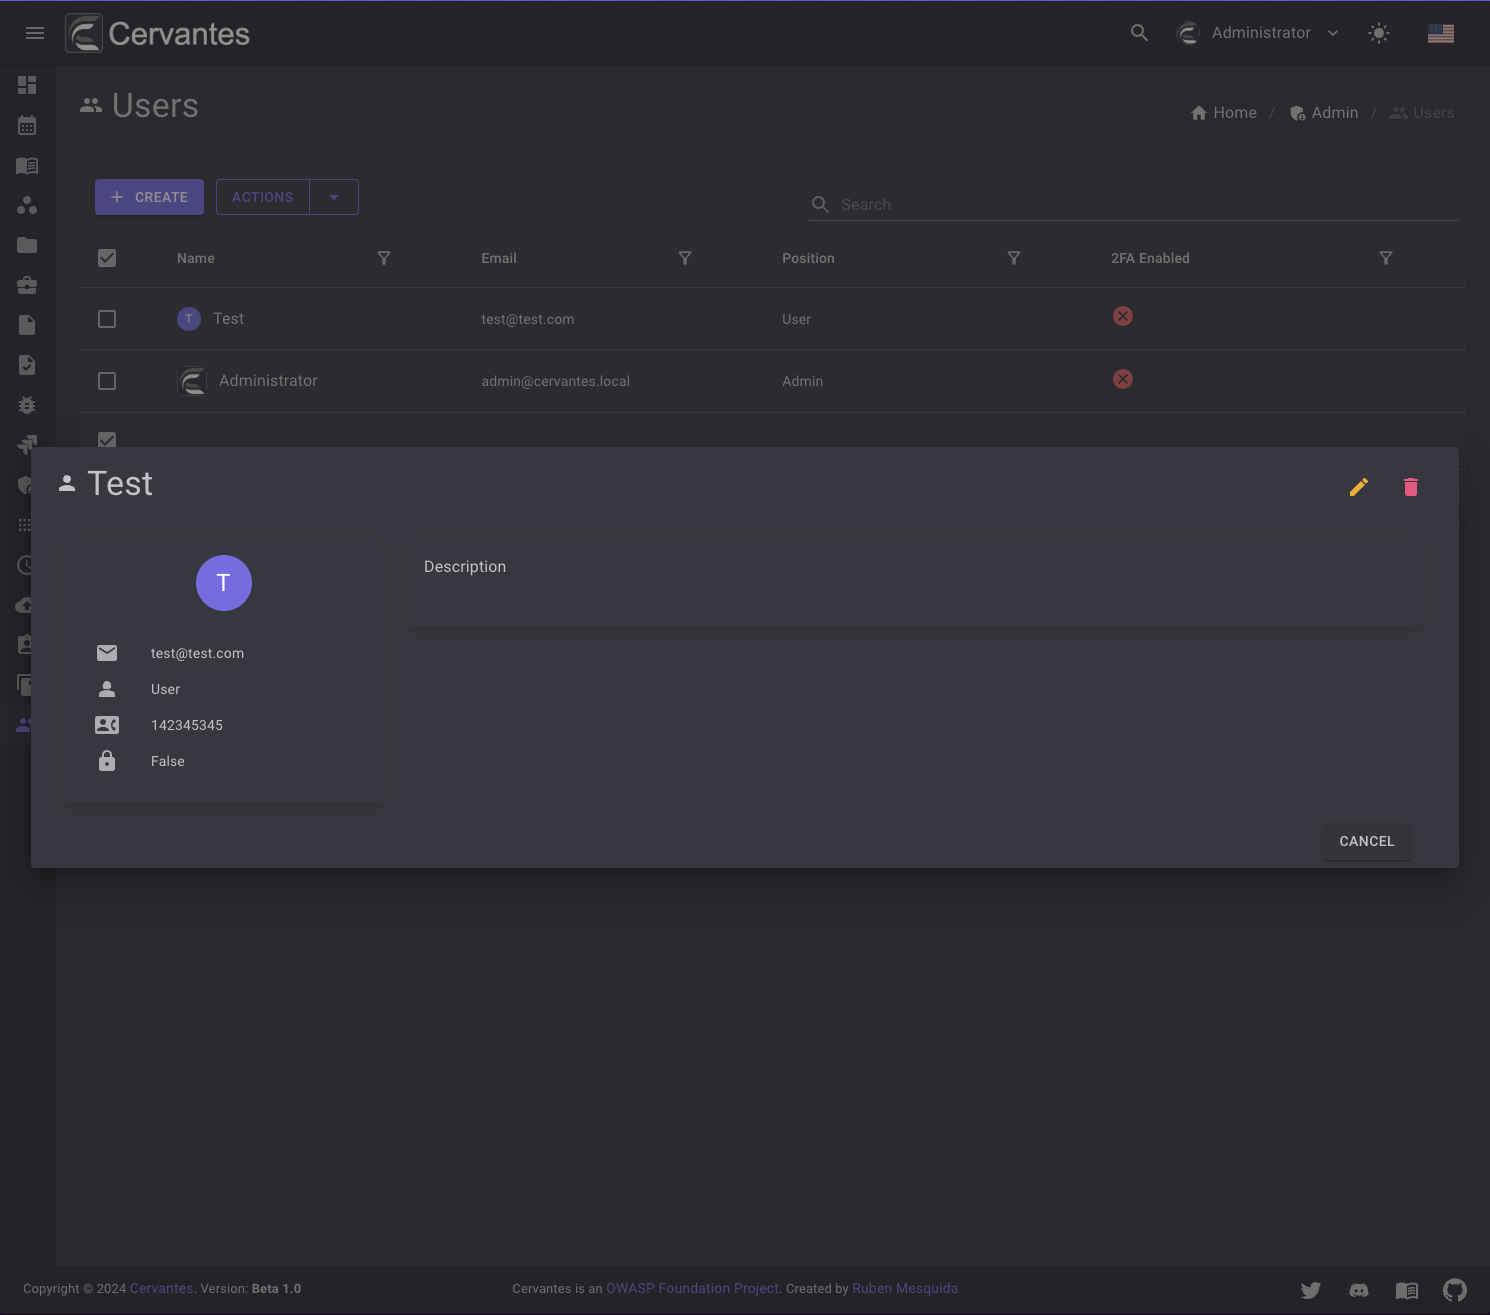Click the Test name in users table

[x=228, y=318]
